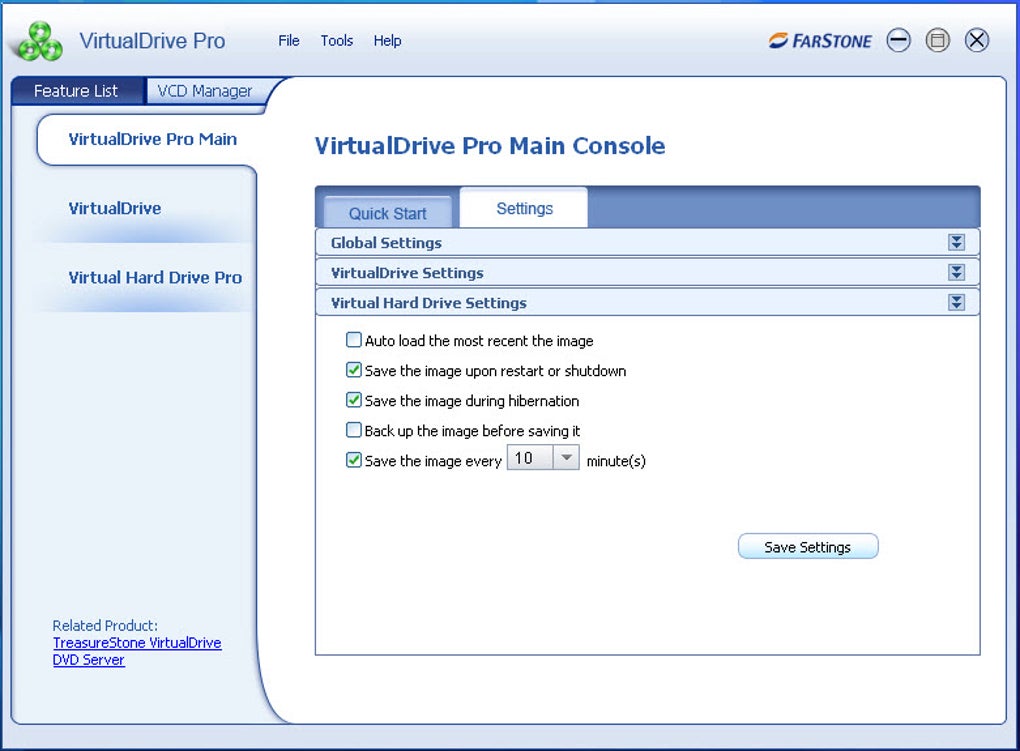Click the VirtualDrive Pro green discs logo

(40, 42)
